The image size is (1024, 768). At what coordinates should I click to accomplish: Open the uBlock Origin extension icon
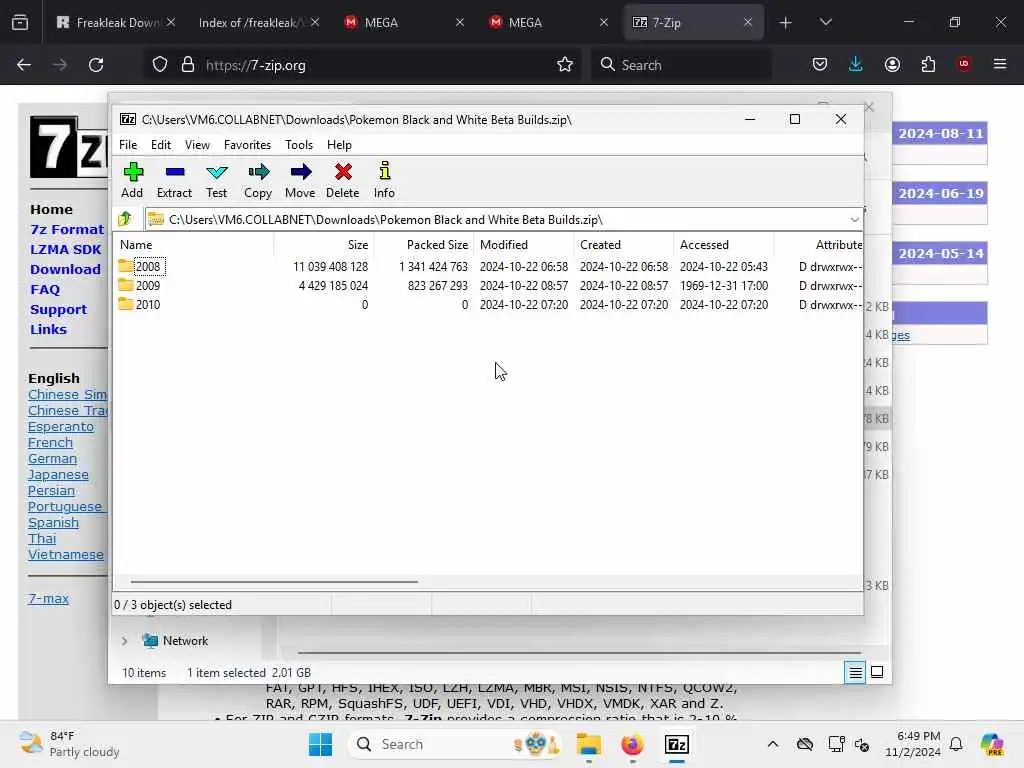(963, 65)
